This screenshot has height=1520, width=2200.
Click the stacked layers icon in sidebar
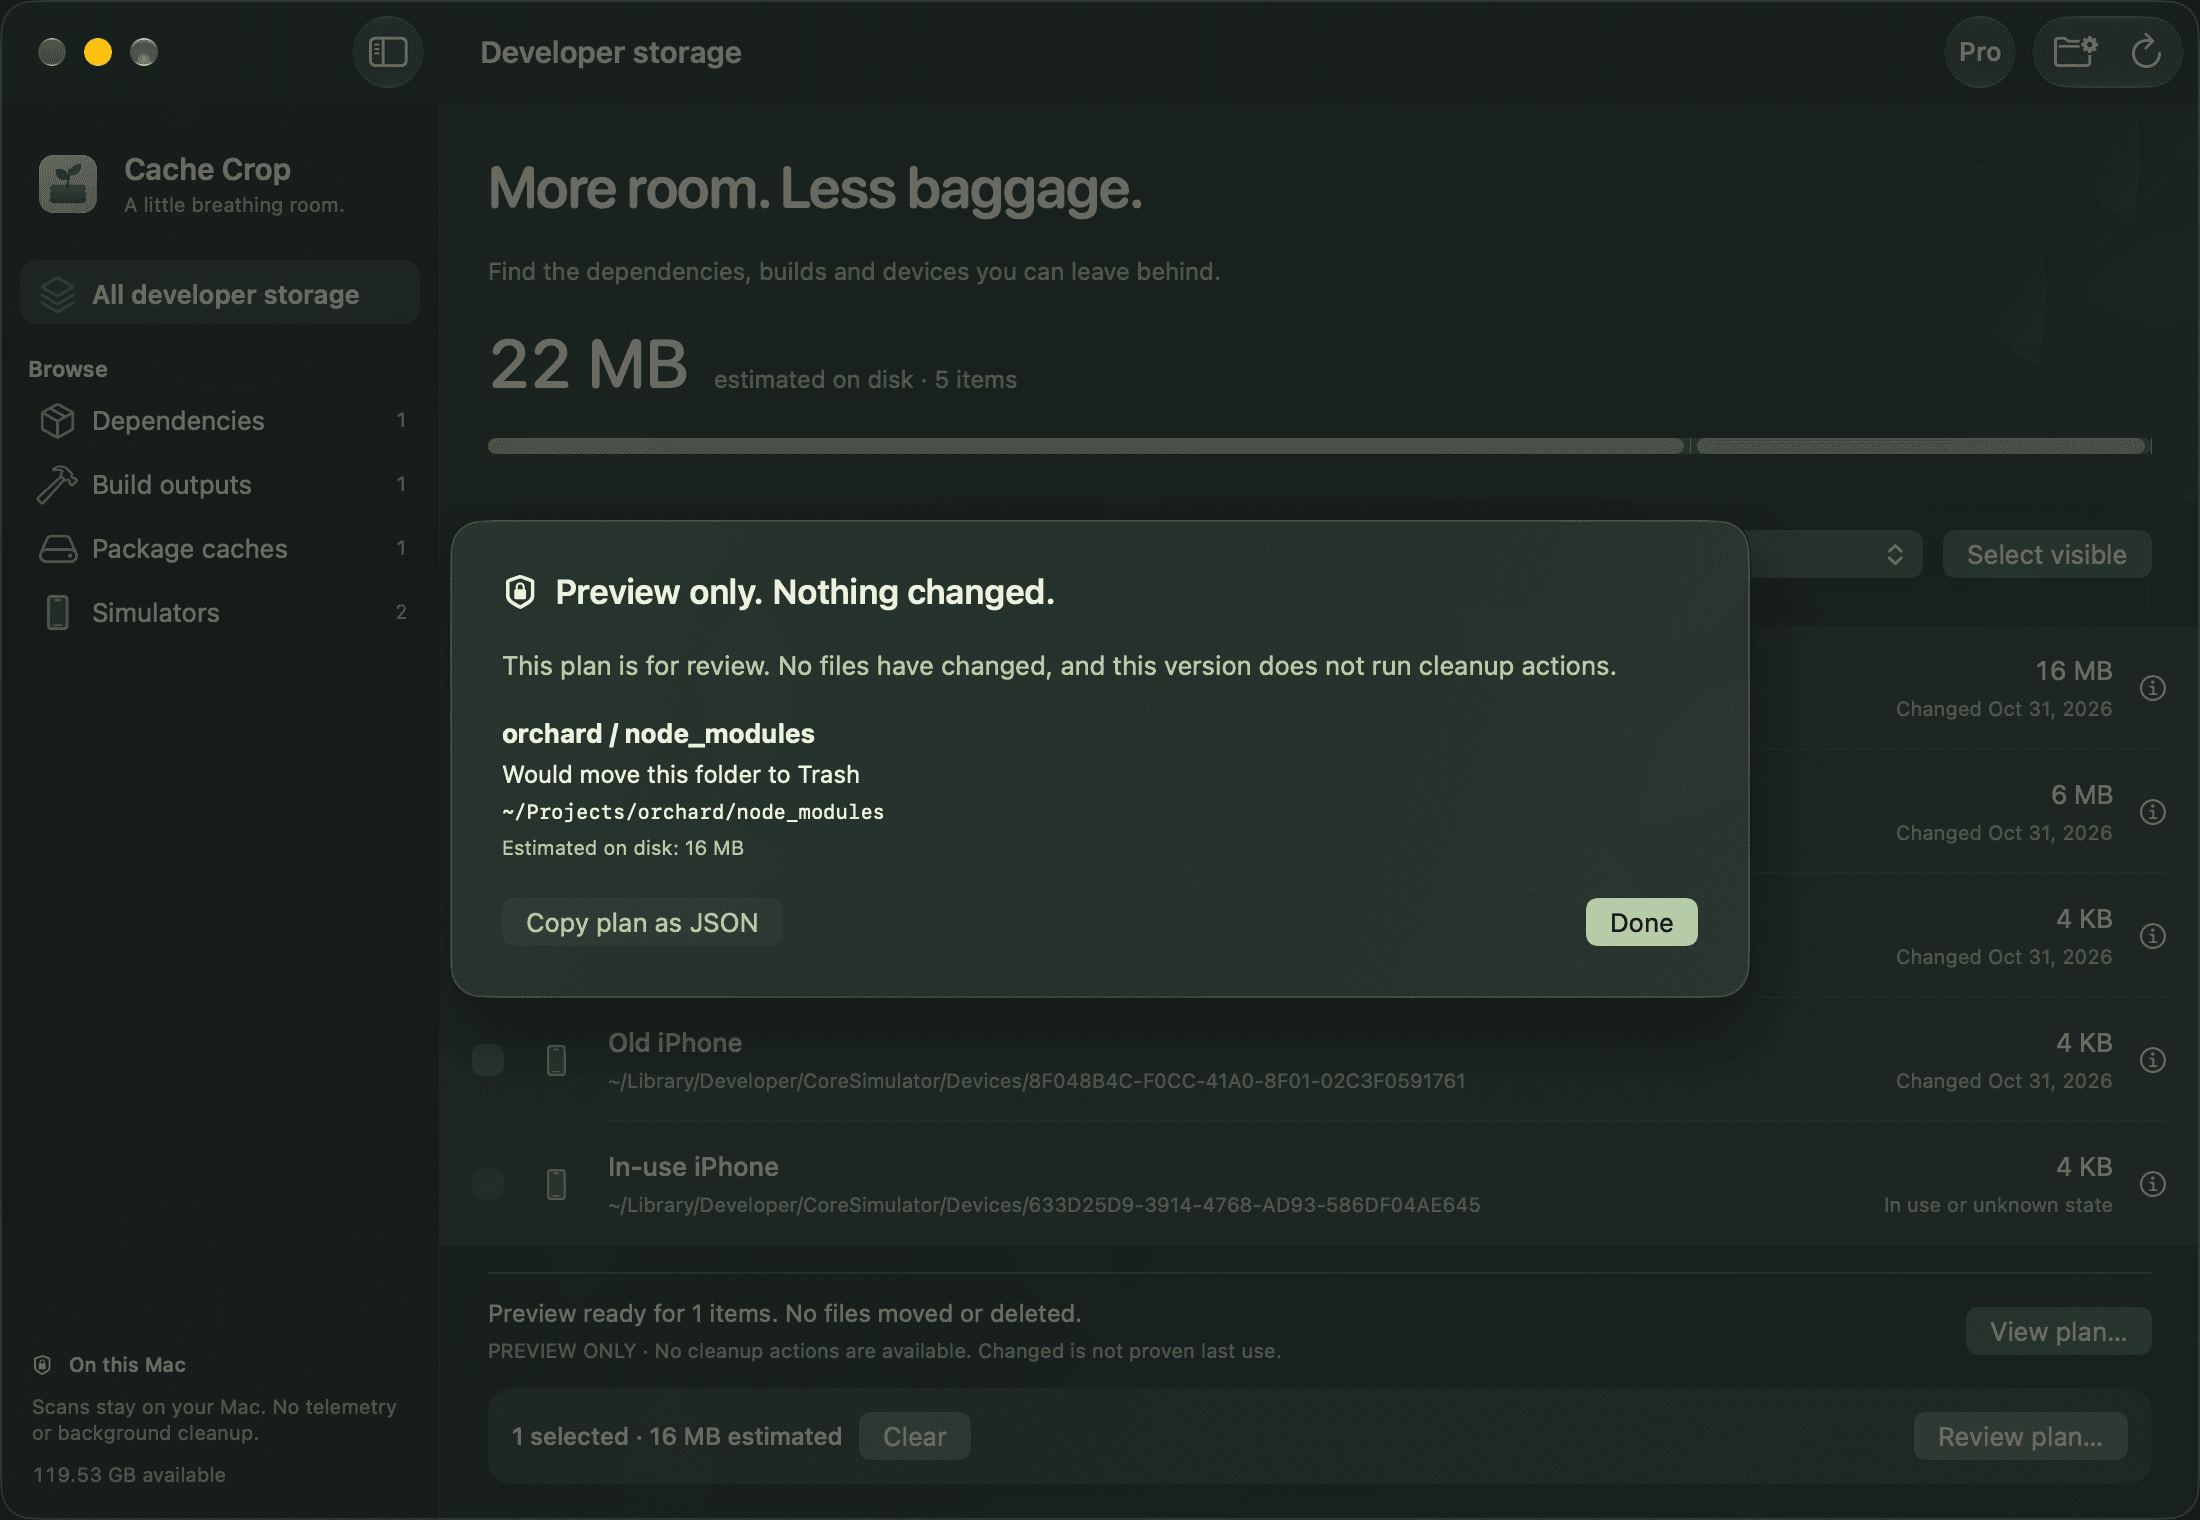[x=58, y=294]
